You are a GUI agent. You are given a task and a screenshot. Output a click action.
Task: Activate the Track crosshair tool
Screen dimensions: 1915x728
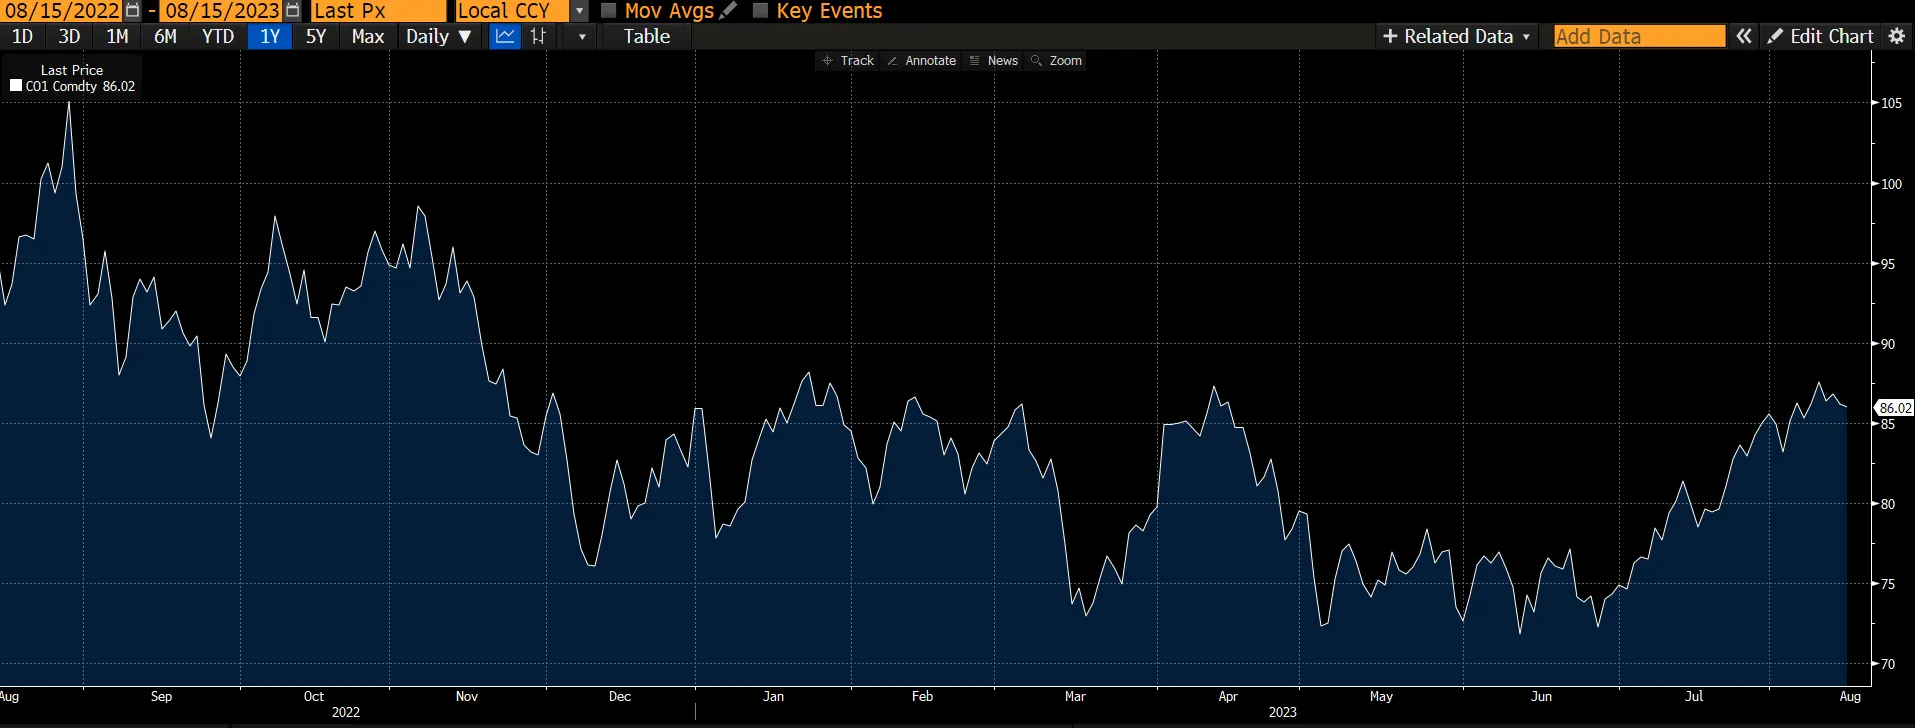848,61
